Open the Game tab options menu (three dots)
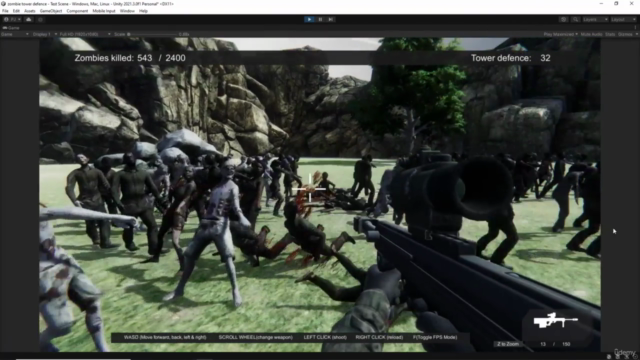 [636, 28]
